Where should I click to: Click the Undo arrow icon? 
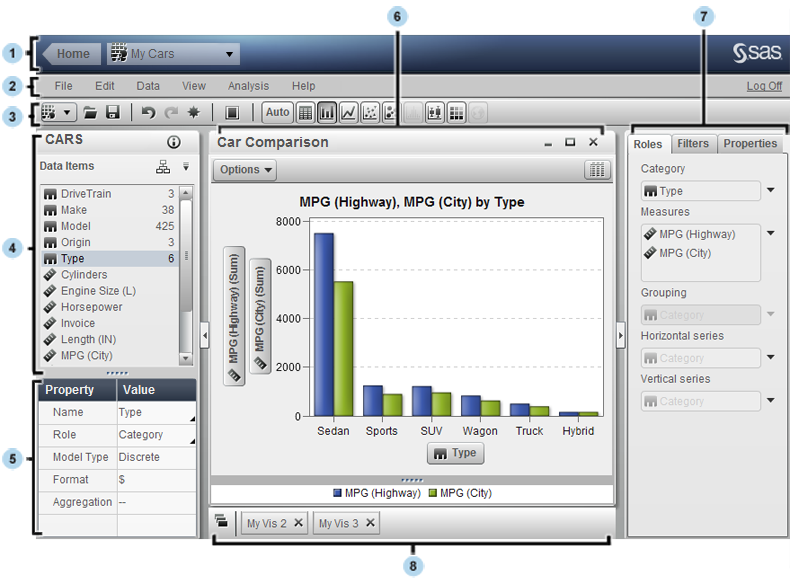tap(148, 113)
